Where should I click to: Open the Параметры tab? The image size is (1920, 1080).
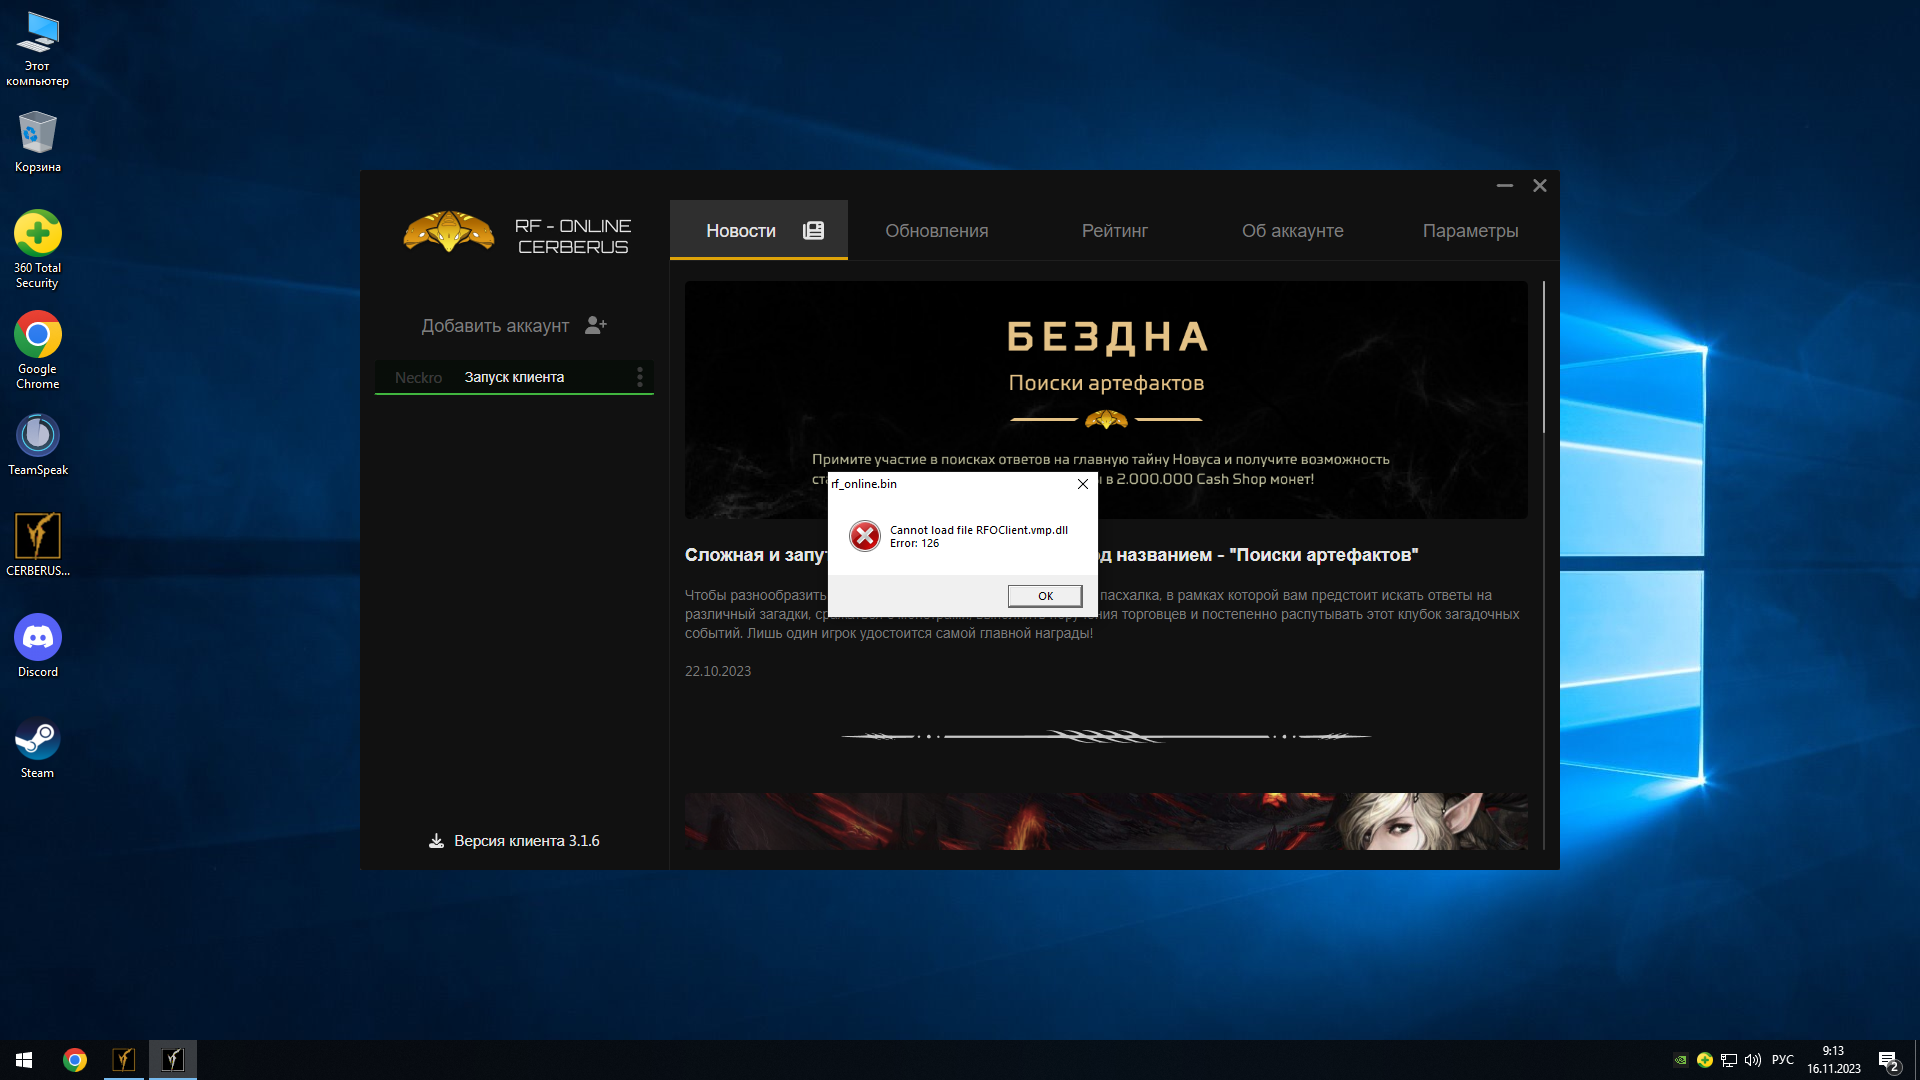pyautogui.click(x=1470, y=231)
